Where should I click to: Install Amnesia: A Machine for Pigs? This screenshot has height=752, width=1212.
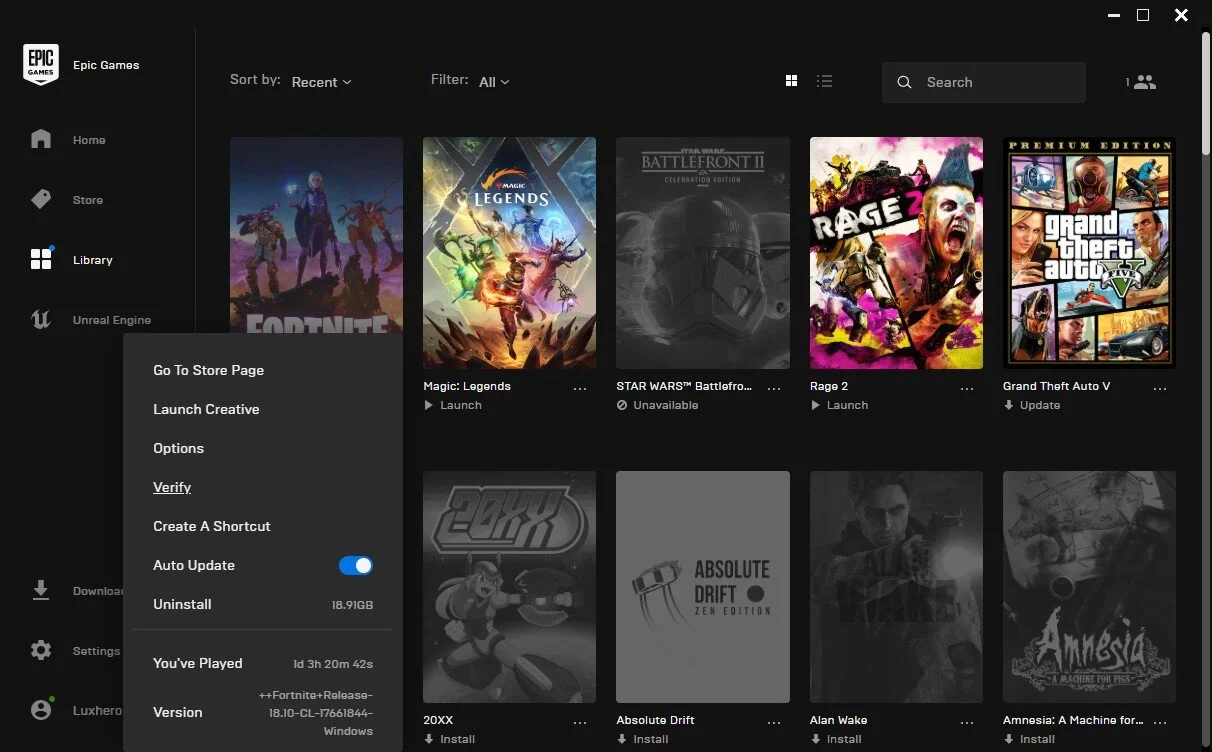tap(1029, 739)
